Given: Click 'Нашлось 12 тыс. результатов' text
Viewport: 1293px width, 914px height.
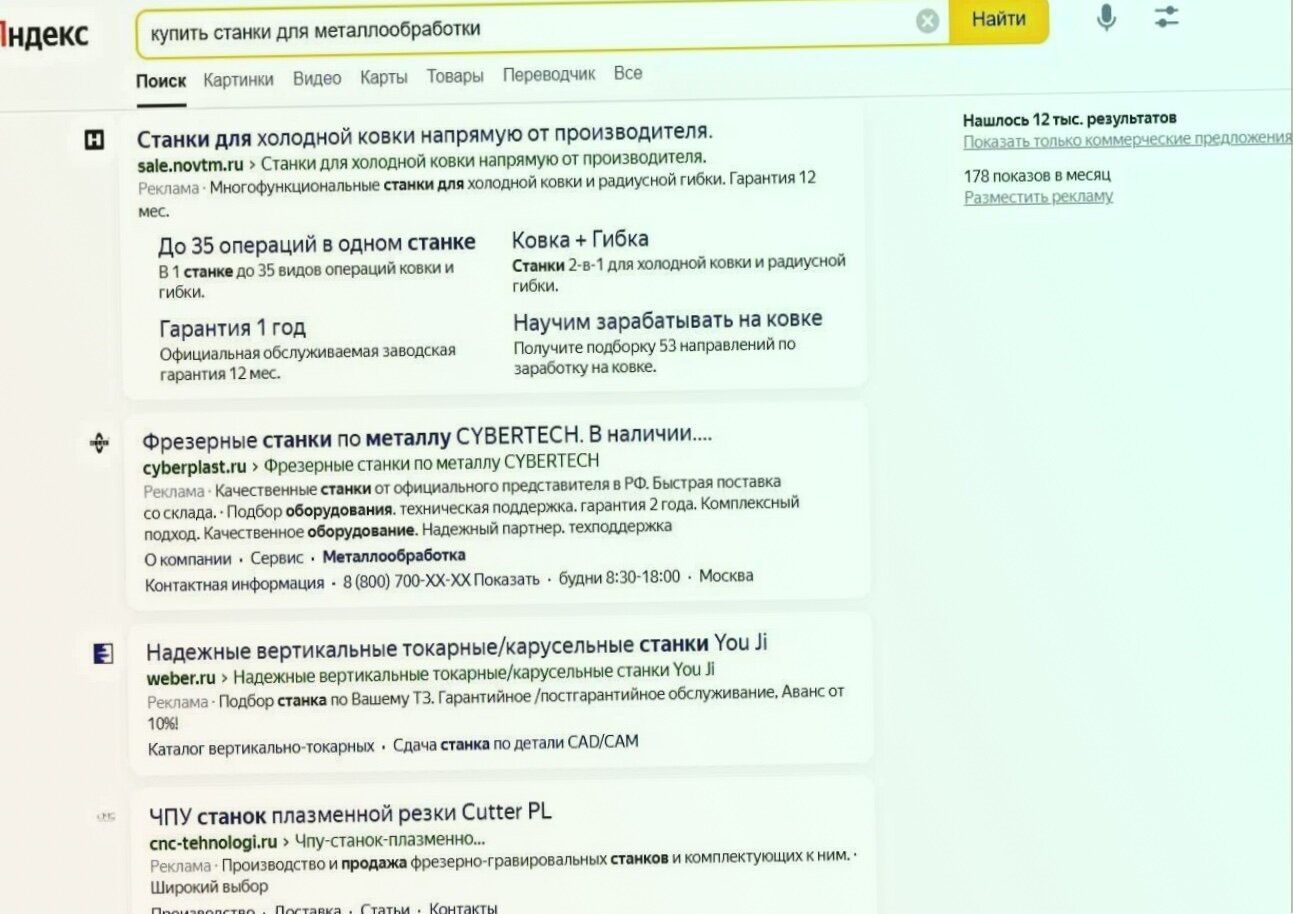Looking at the screenshot, I should (1069, 118).
